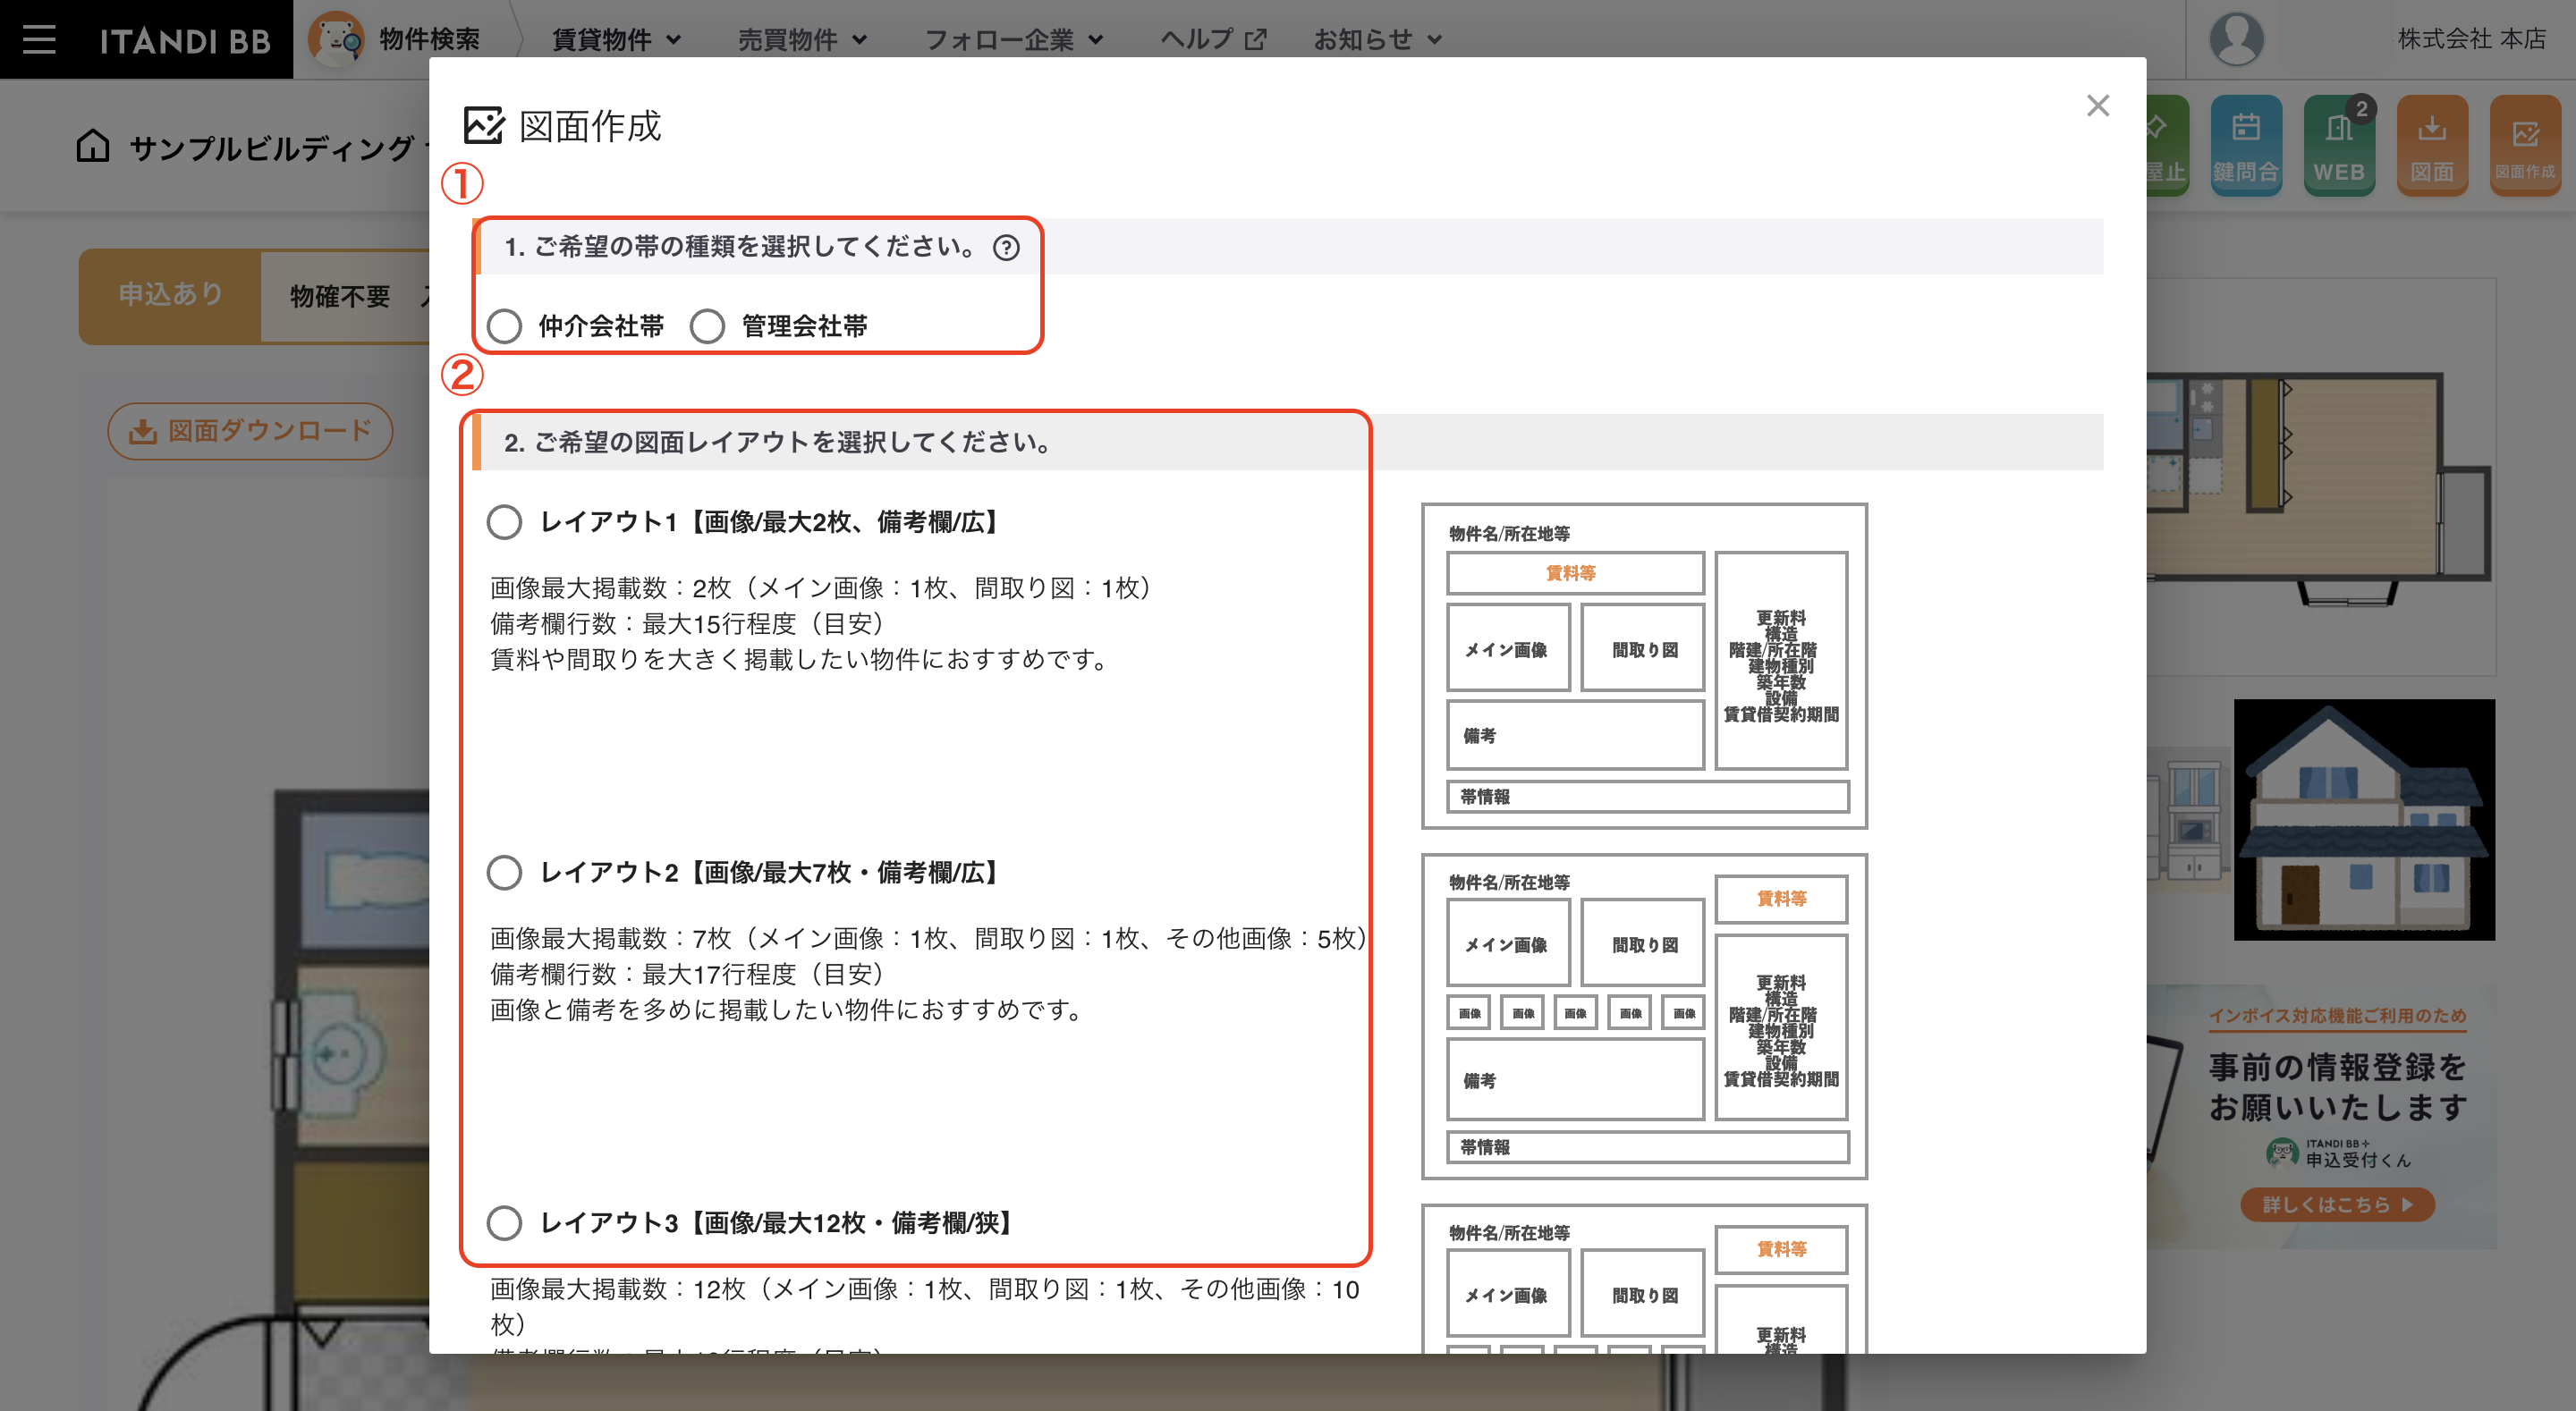
Task: Click the 物確不要 status tab
Action: pos(340,296)
